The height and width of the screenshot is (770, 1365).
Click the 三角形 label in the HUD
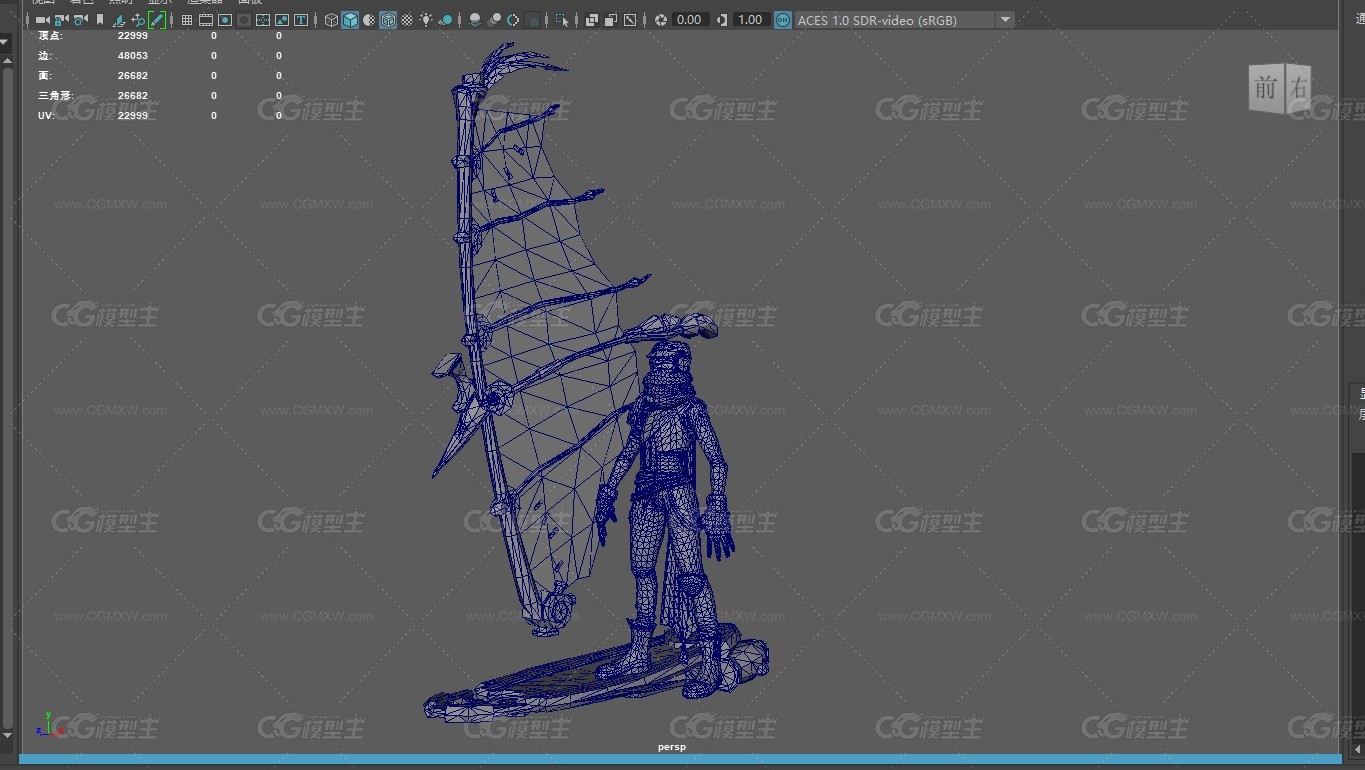click(x=55, y=96)
